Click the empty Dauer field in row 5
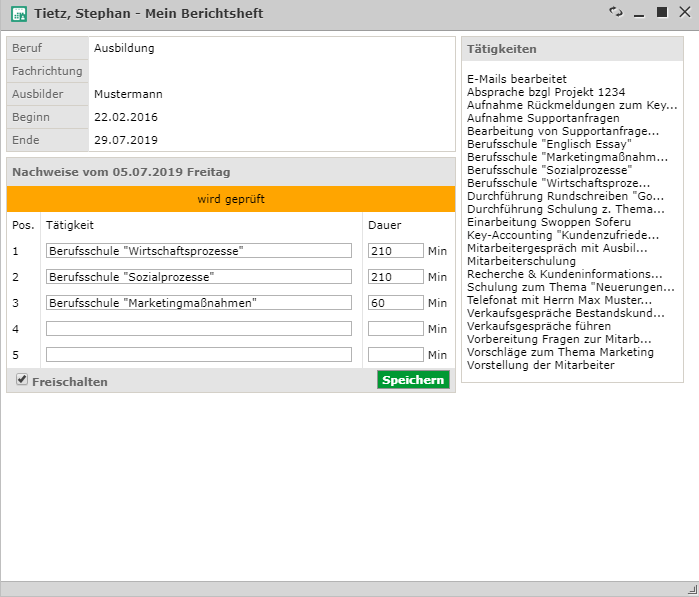The height and width of the screenshot is (597, 699). 396,354
